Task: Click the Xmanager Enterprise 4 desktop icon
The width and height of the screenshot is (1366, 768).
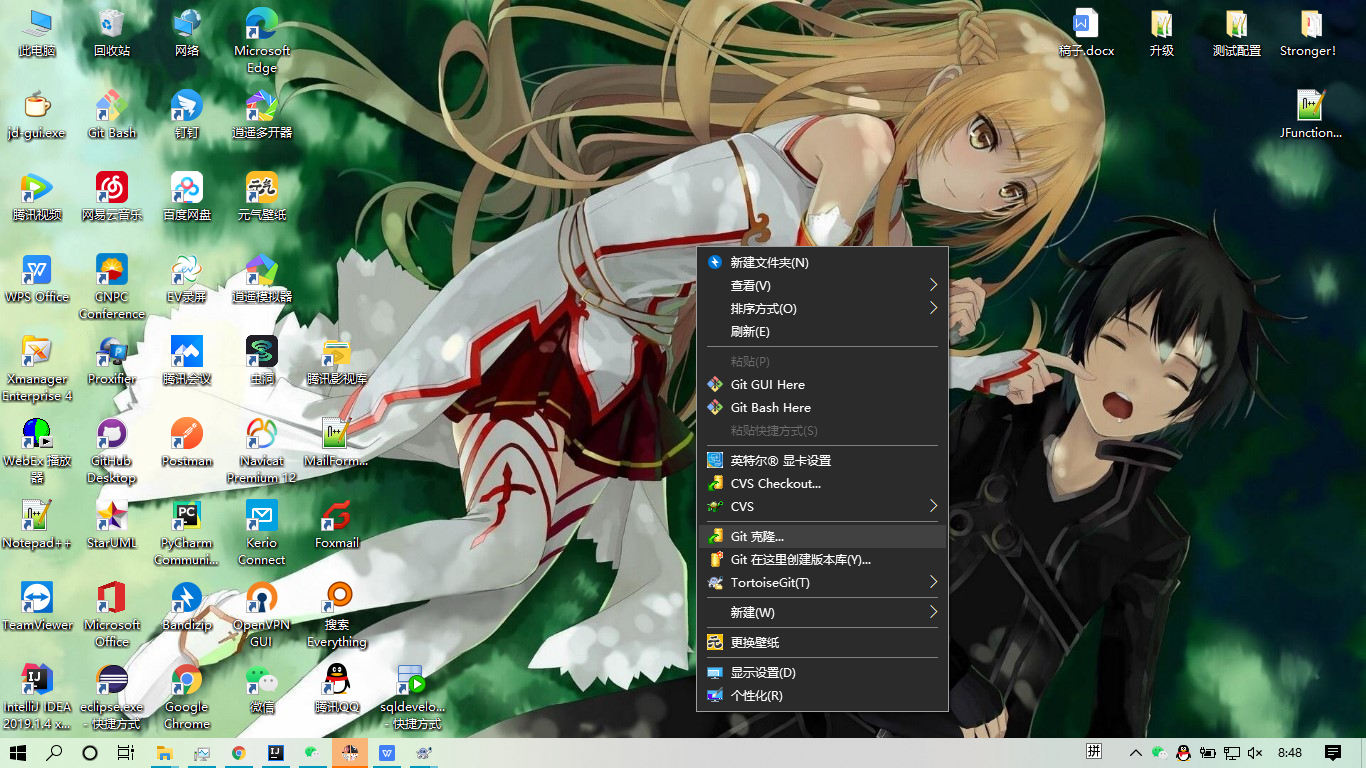Action: pyautogui.click(x=37, y=369)
